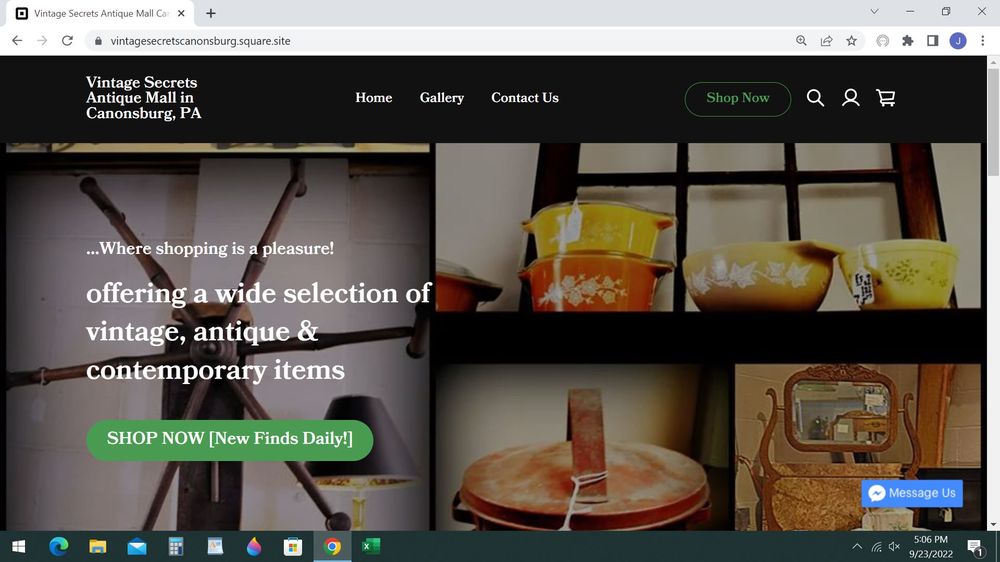Open Excel from the taskbar

tap(371, 547)
